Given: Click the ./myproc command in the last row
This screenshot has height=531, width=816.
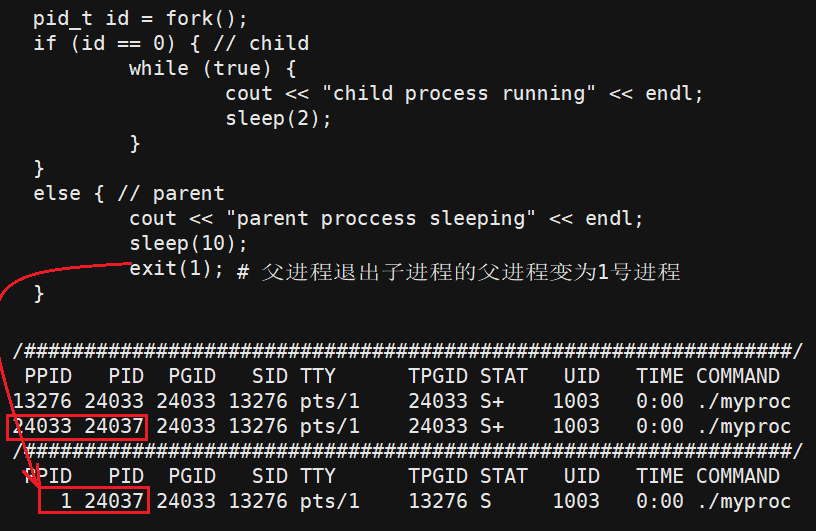Looking at the screenshot, I should click(744, 501).
